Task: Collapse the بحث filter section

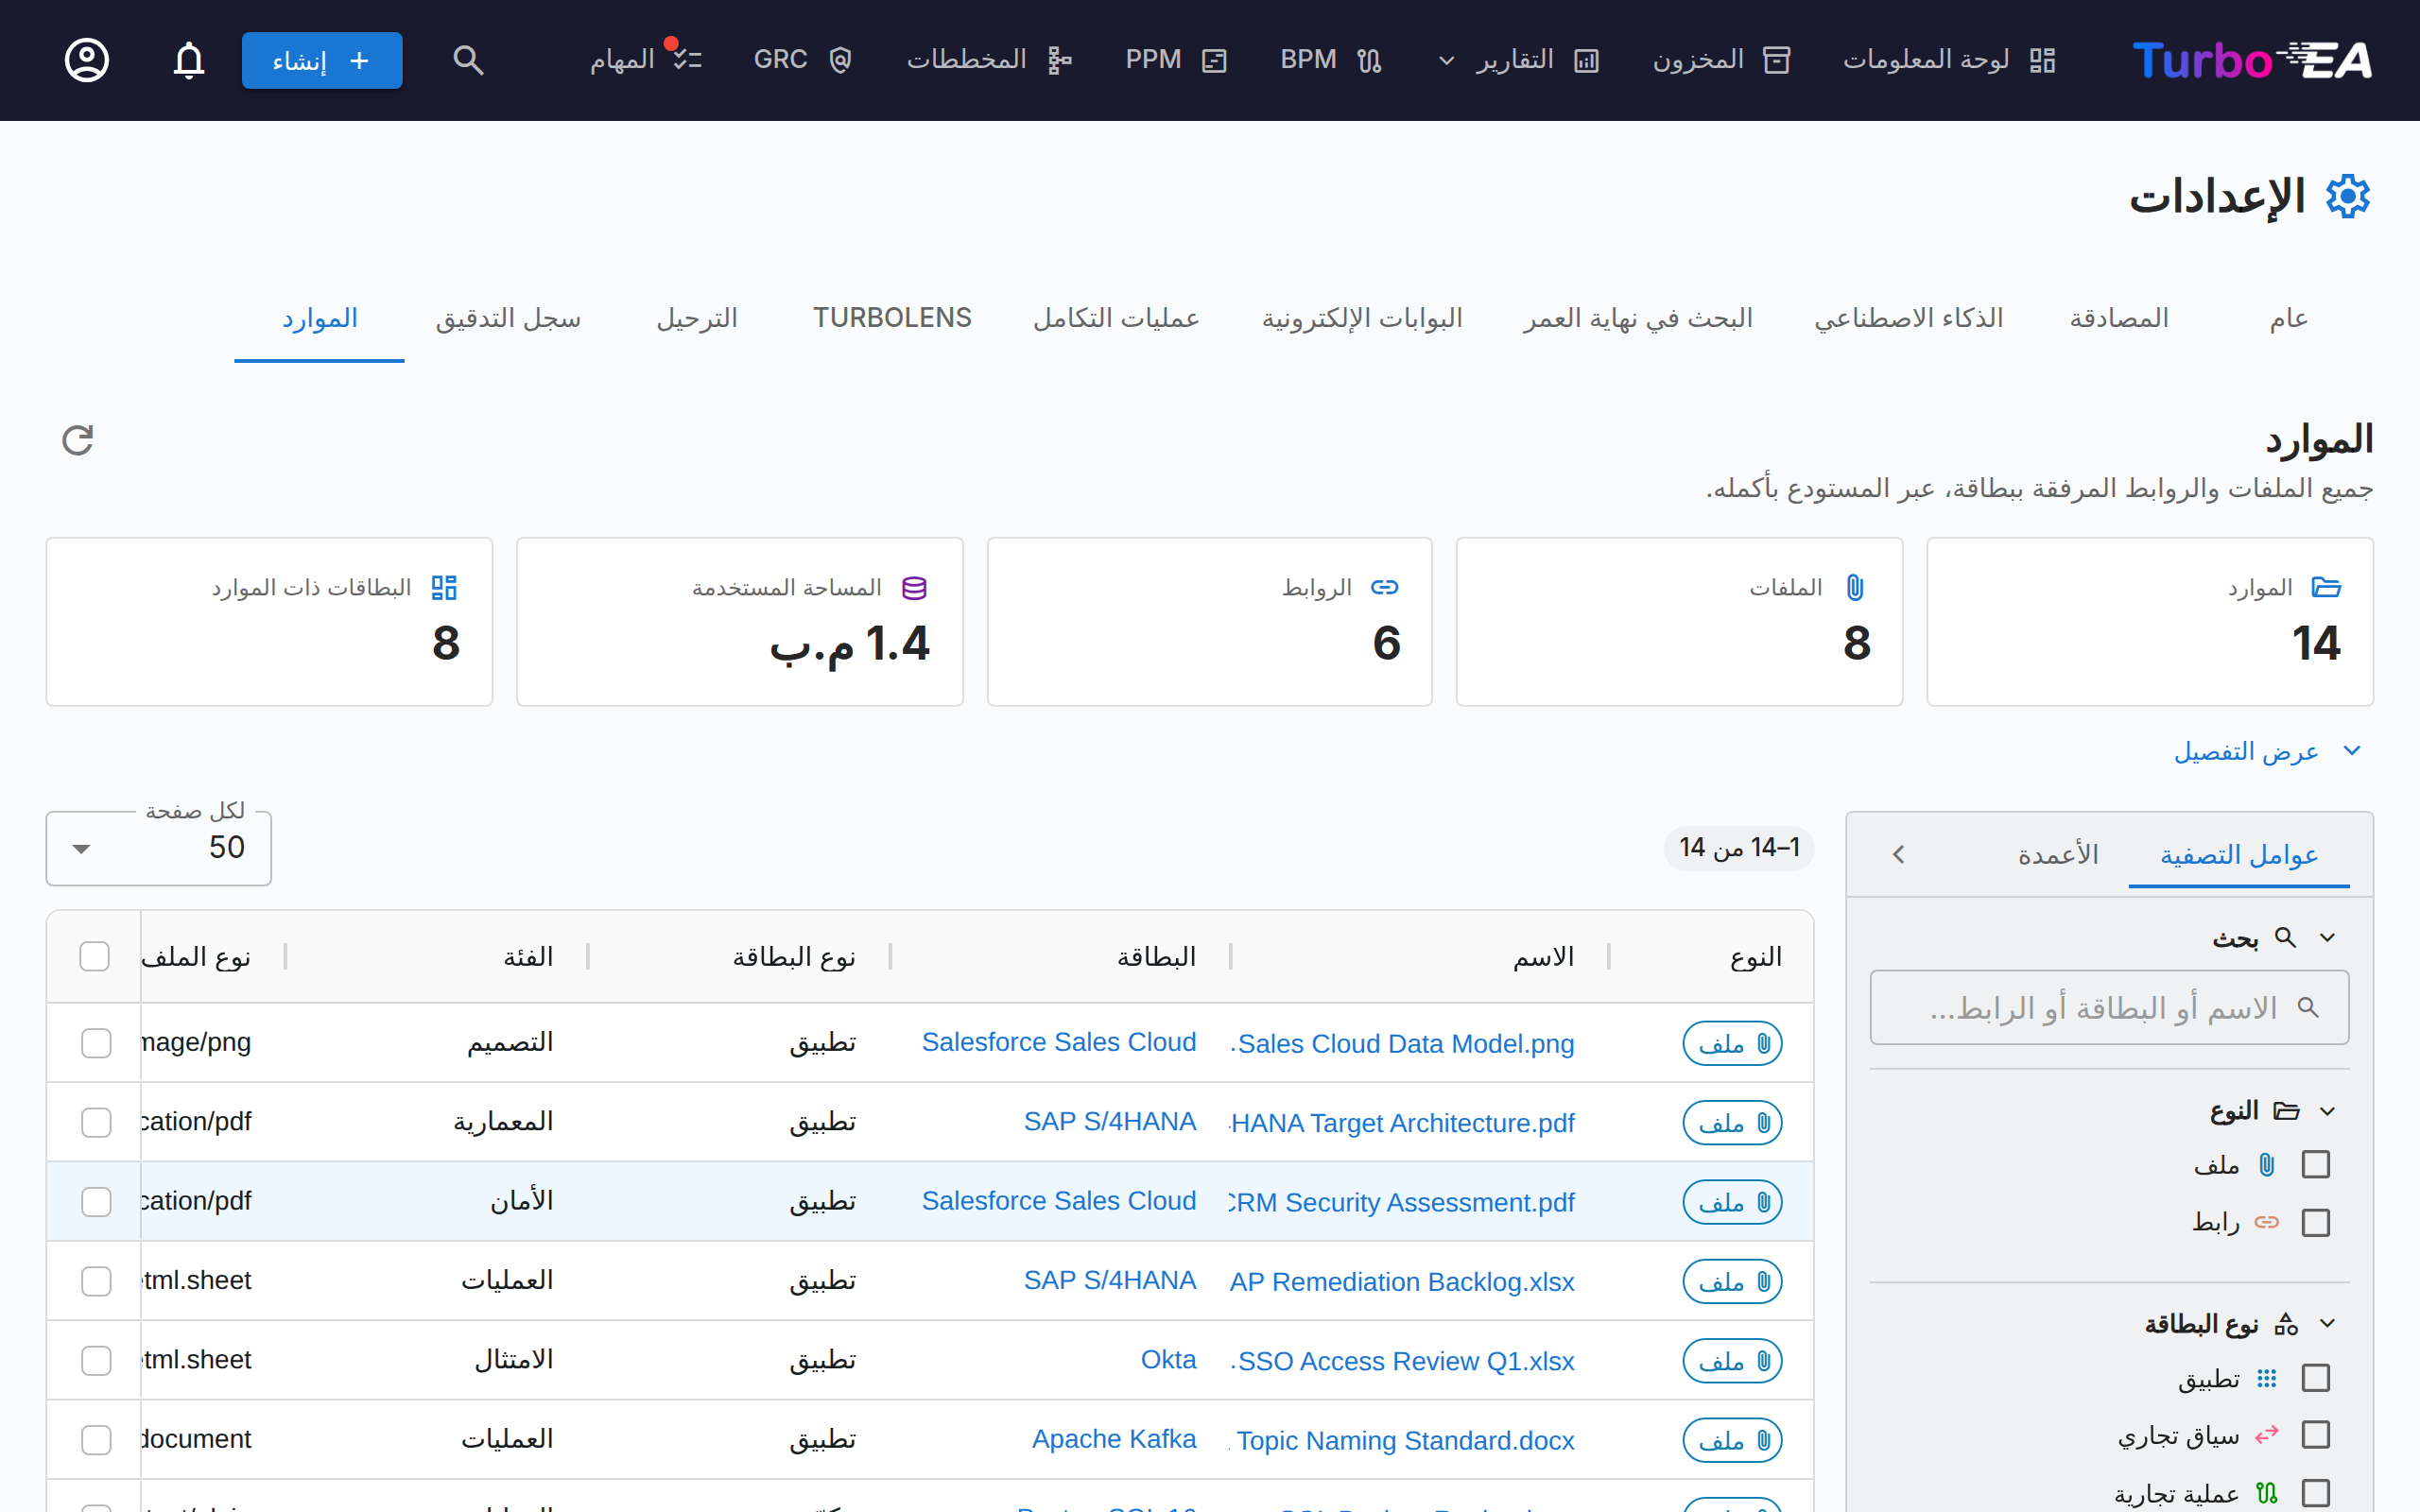Action: coord(2328,938)
